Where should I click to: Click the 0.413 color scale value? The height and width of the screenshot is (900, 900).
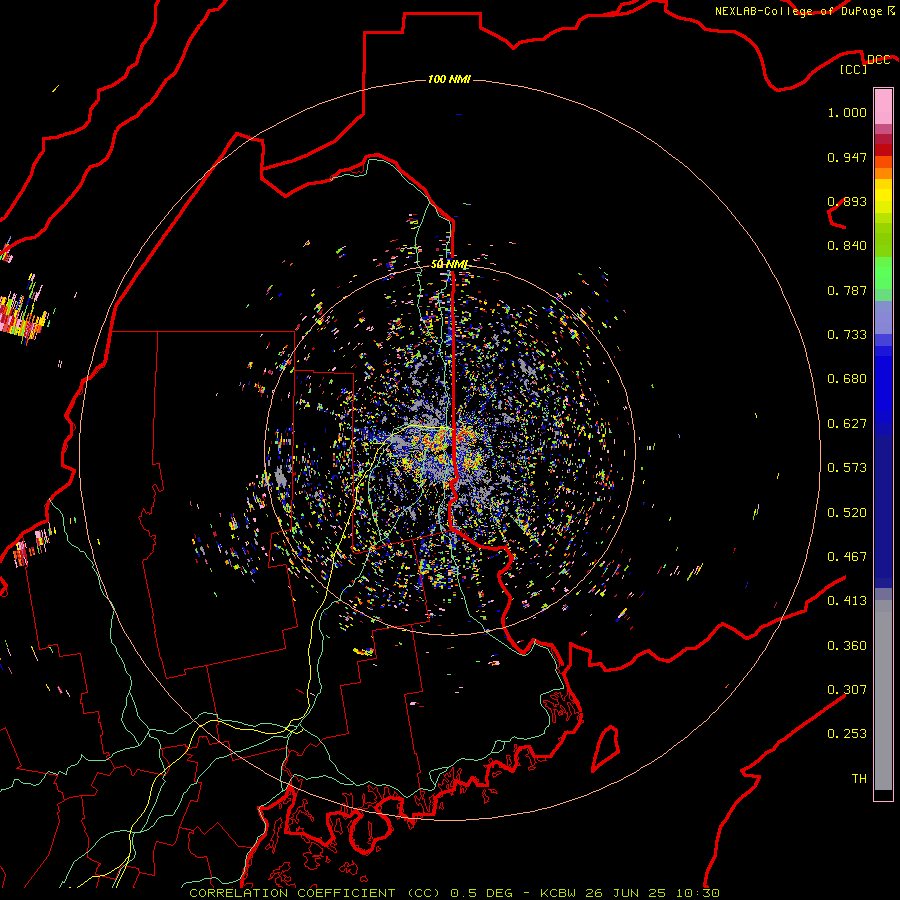pos(847,601)
